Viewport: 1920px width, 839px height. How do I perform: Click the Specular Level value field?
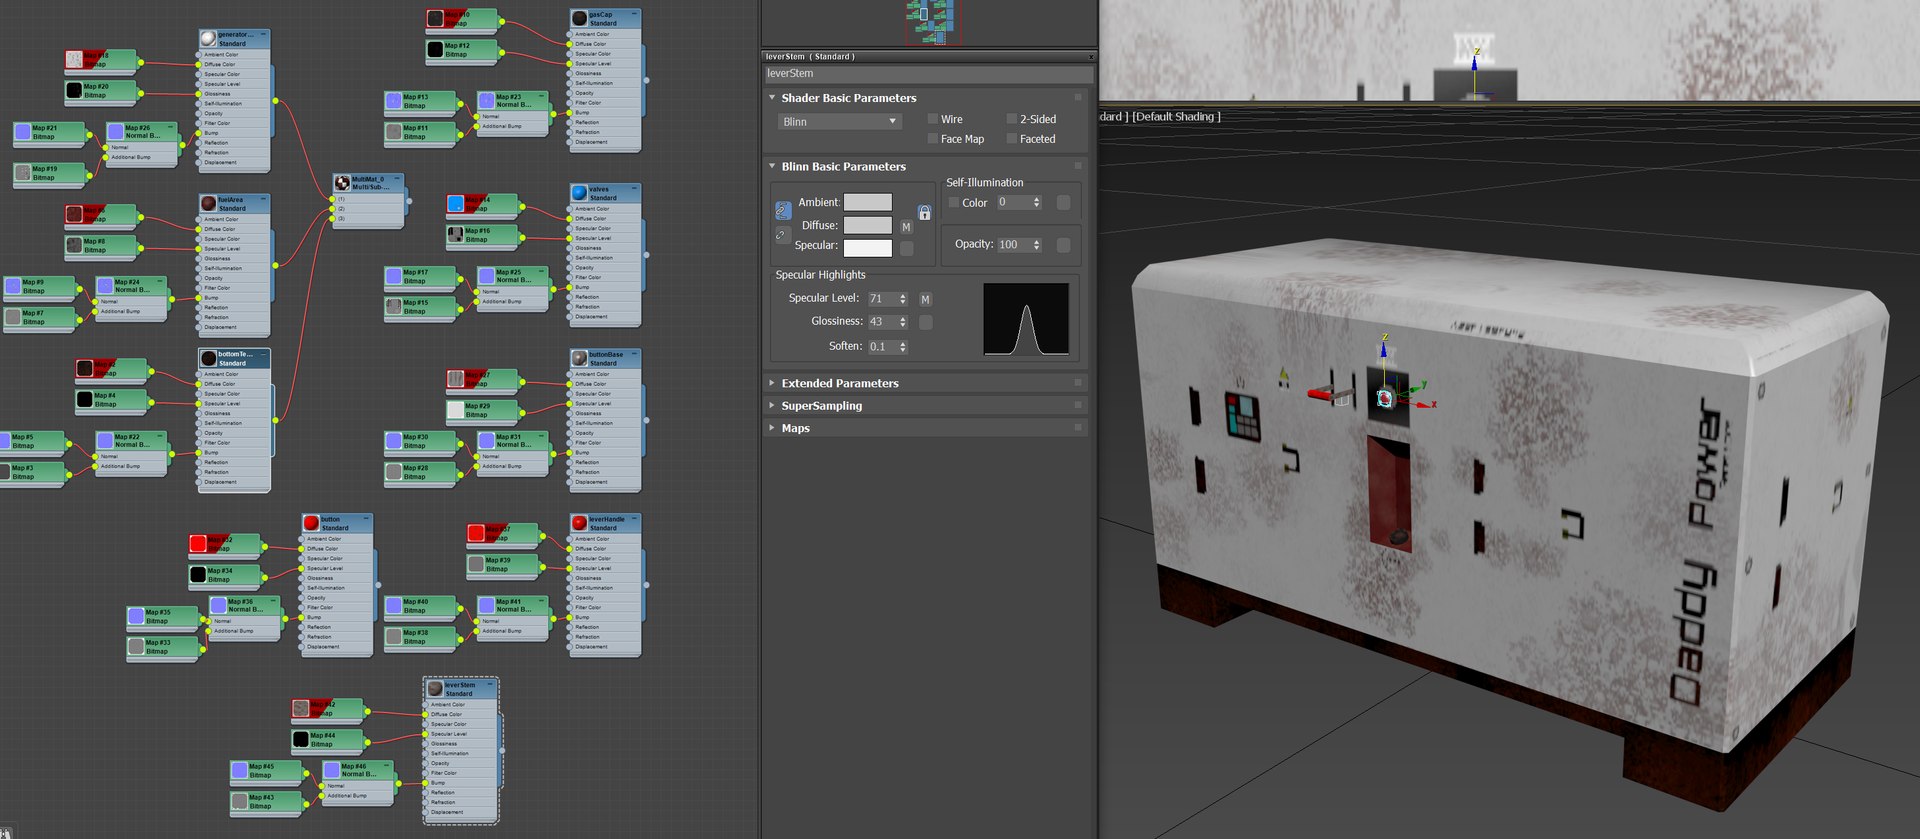(x=882, y=299)
